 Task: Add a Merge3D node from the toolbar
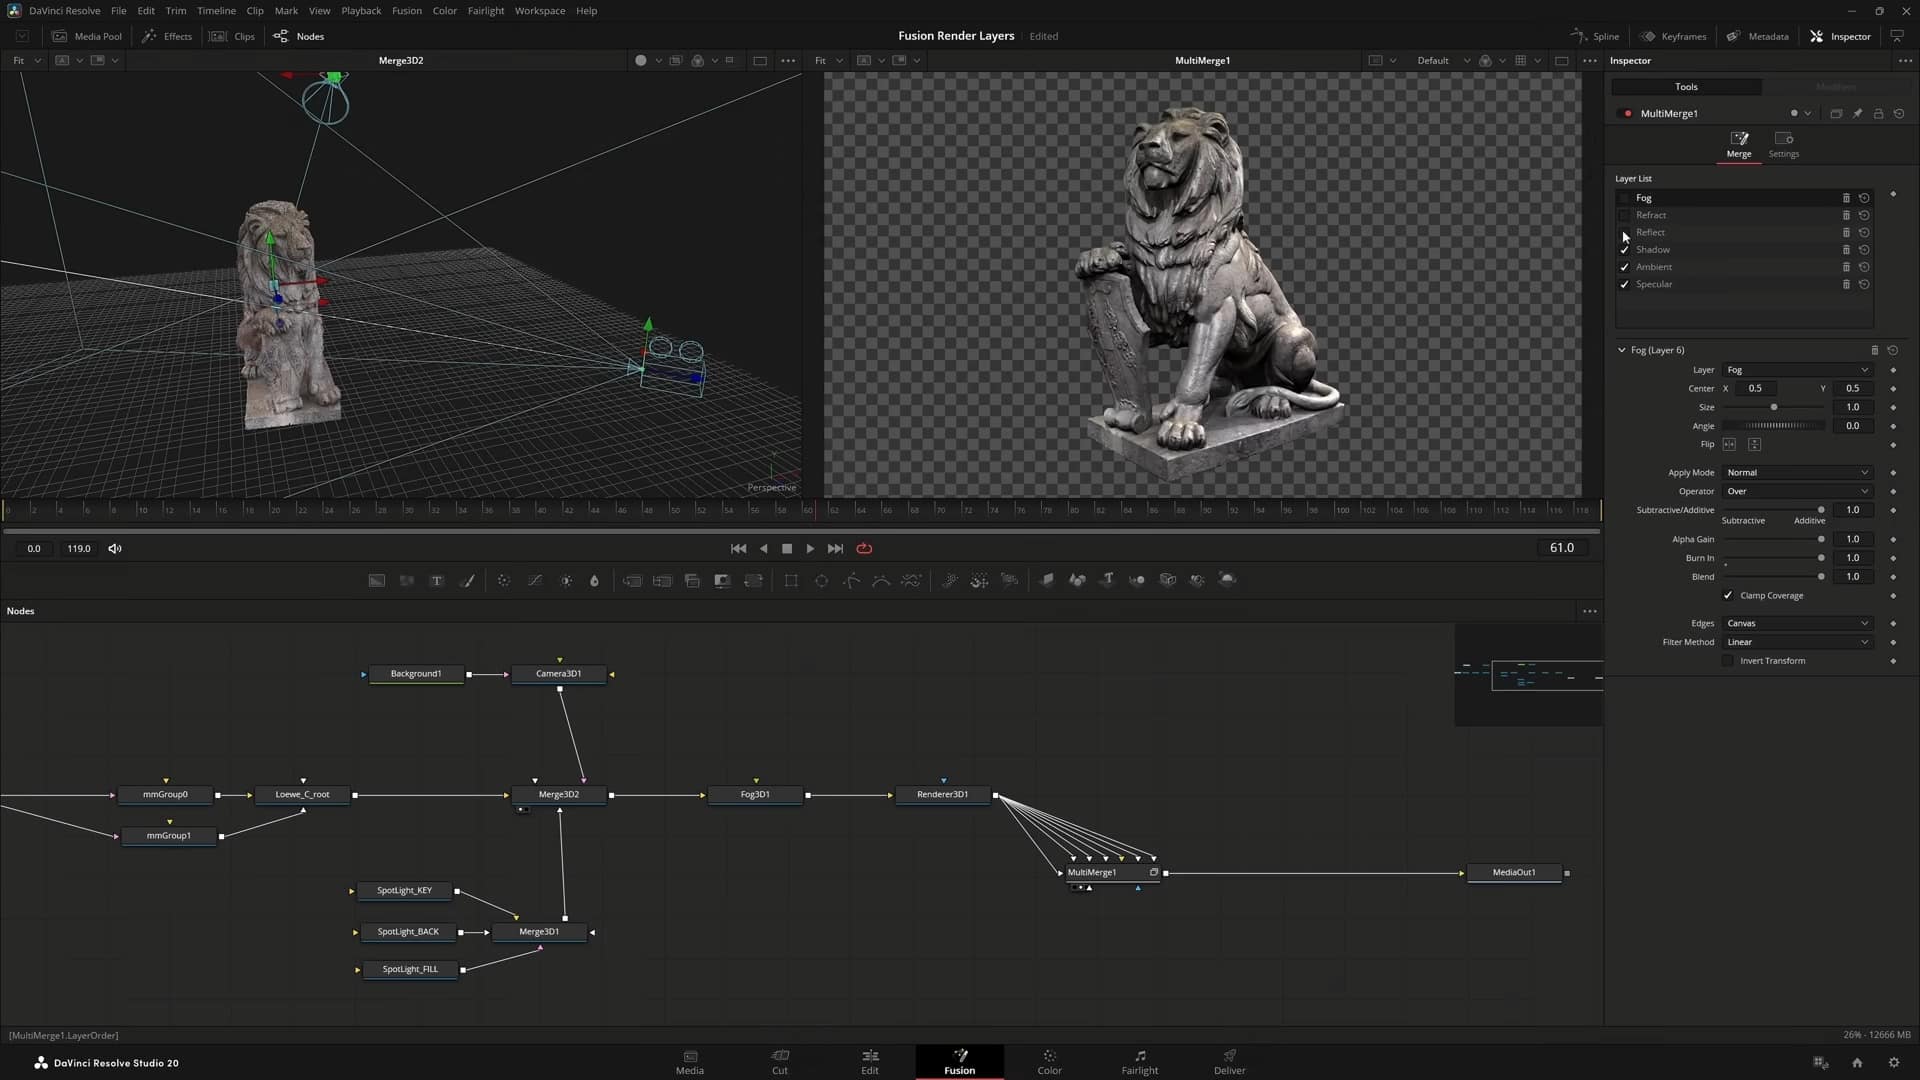pos(1137,580)
